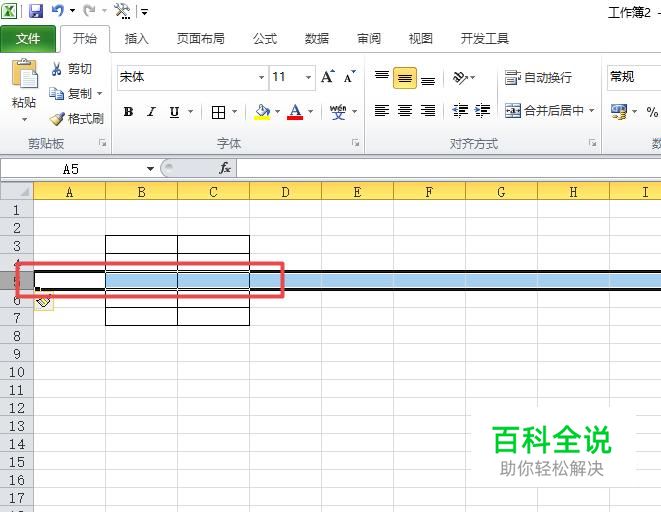Open the fill color dropdown arrow
This screenshot has width=661, height=512.
277,112
